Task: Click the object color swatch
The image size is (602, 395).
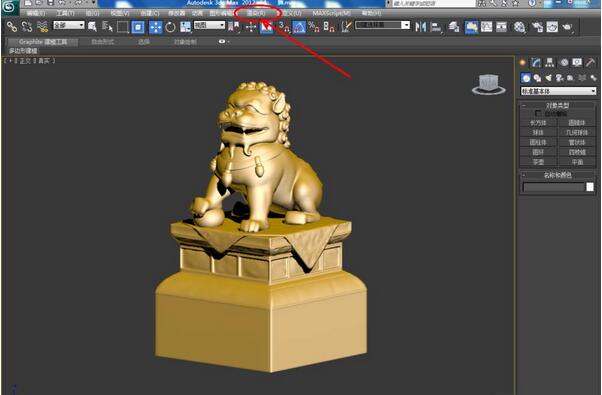Action: point(590,187)
